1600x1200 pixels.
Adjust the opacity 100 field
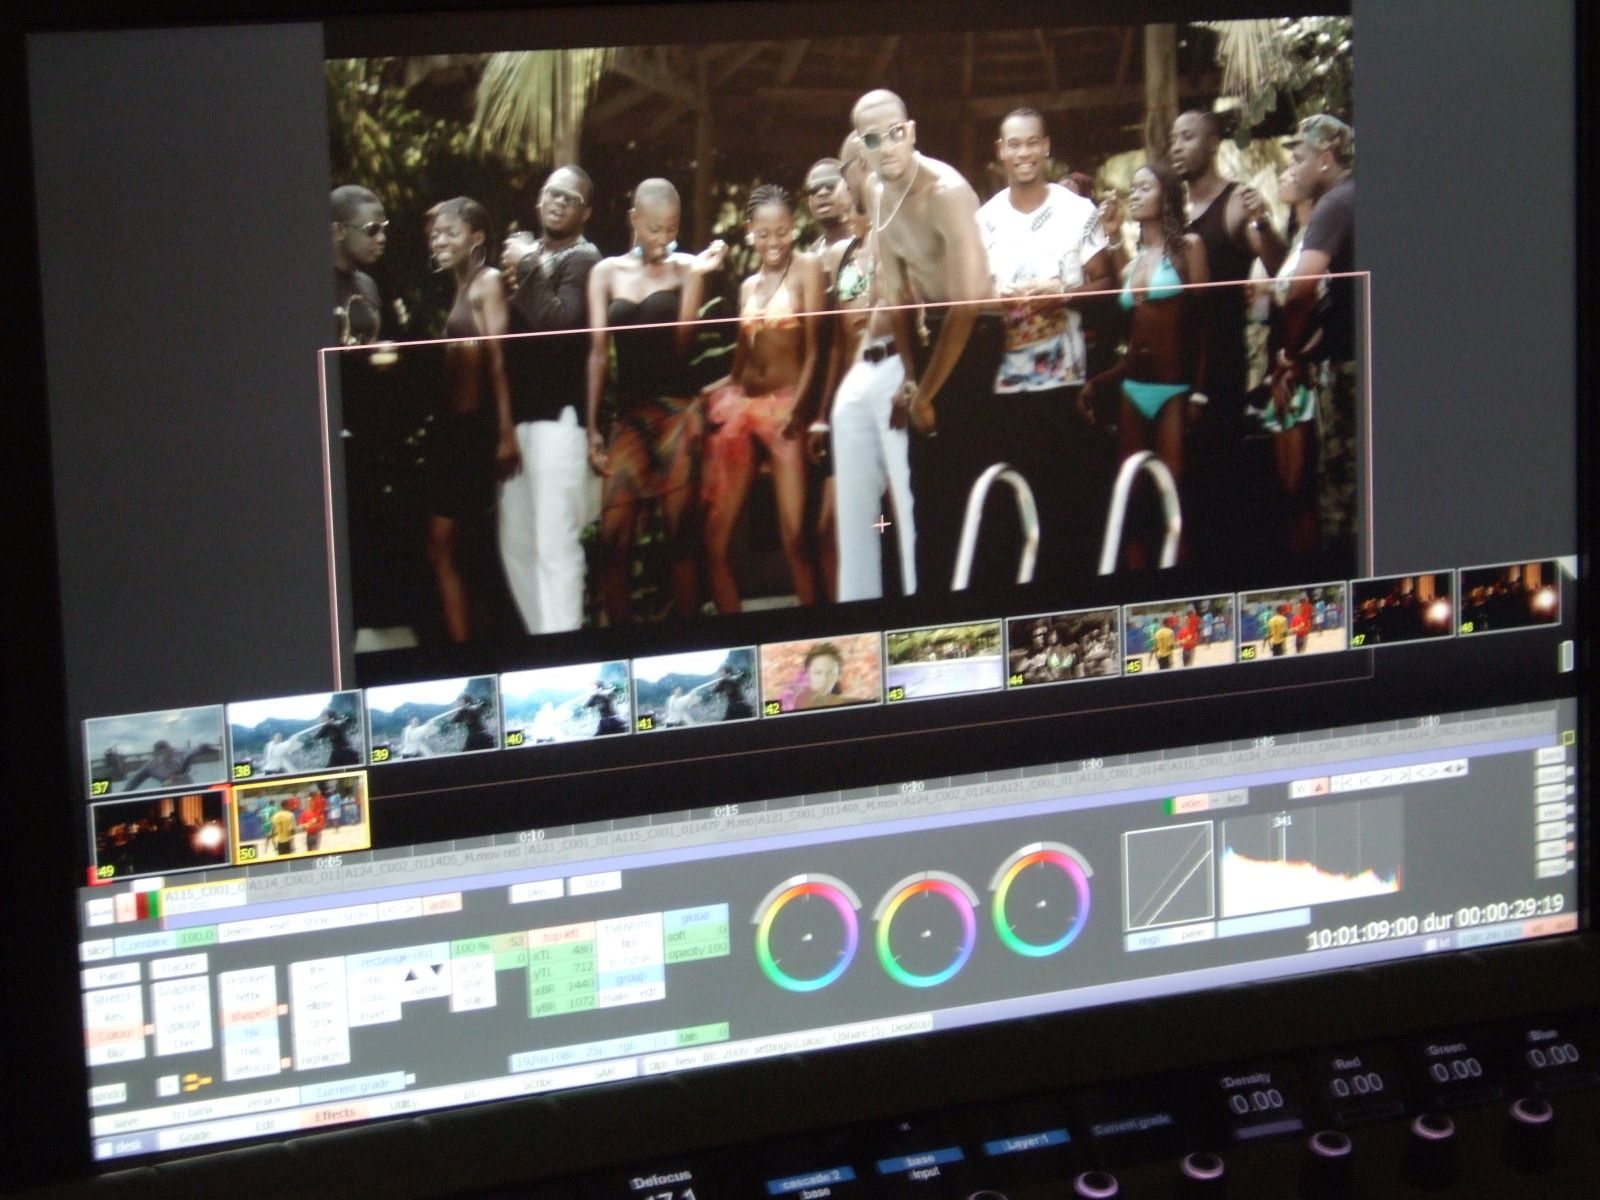[x=696, y=952]
